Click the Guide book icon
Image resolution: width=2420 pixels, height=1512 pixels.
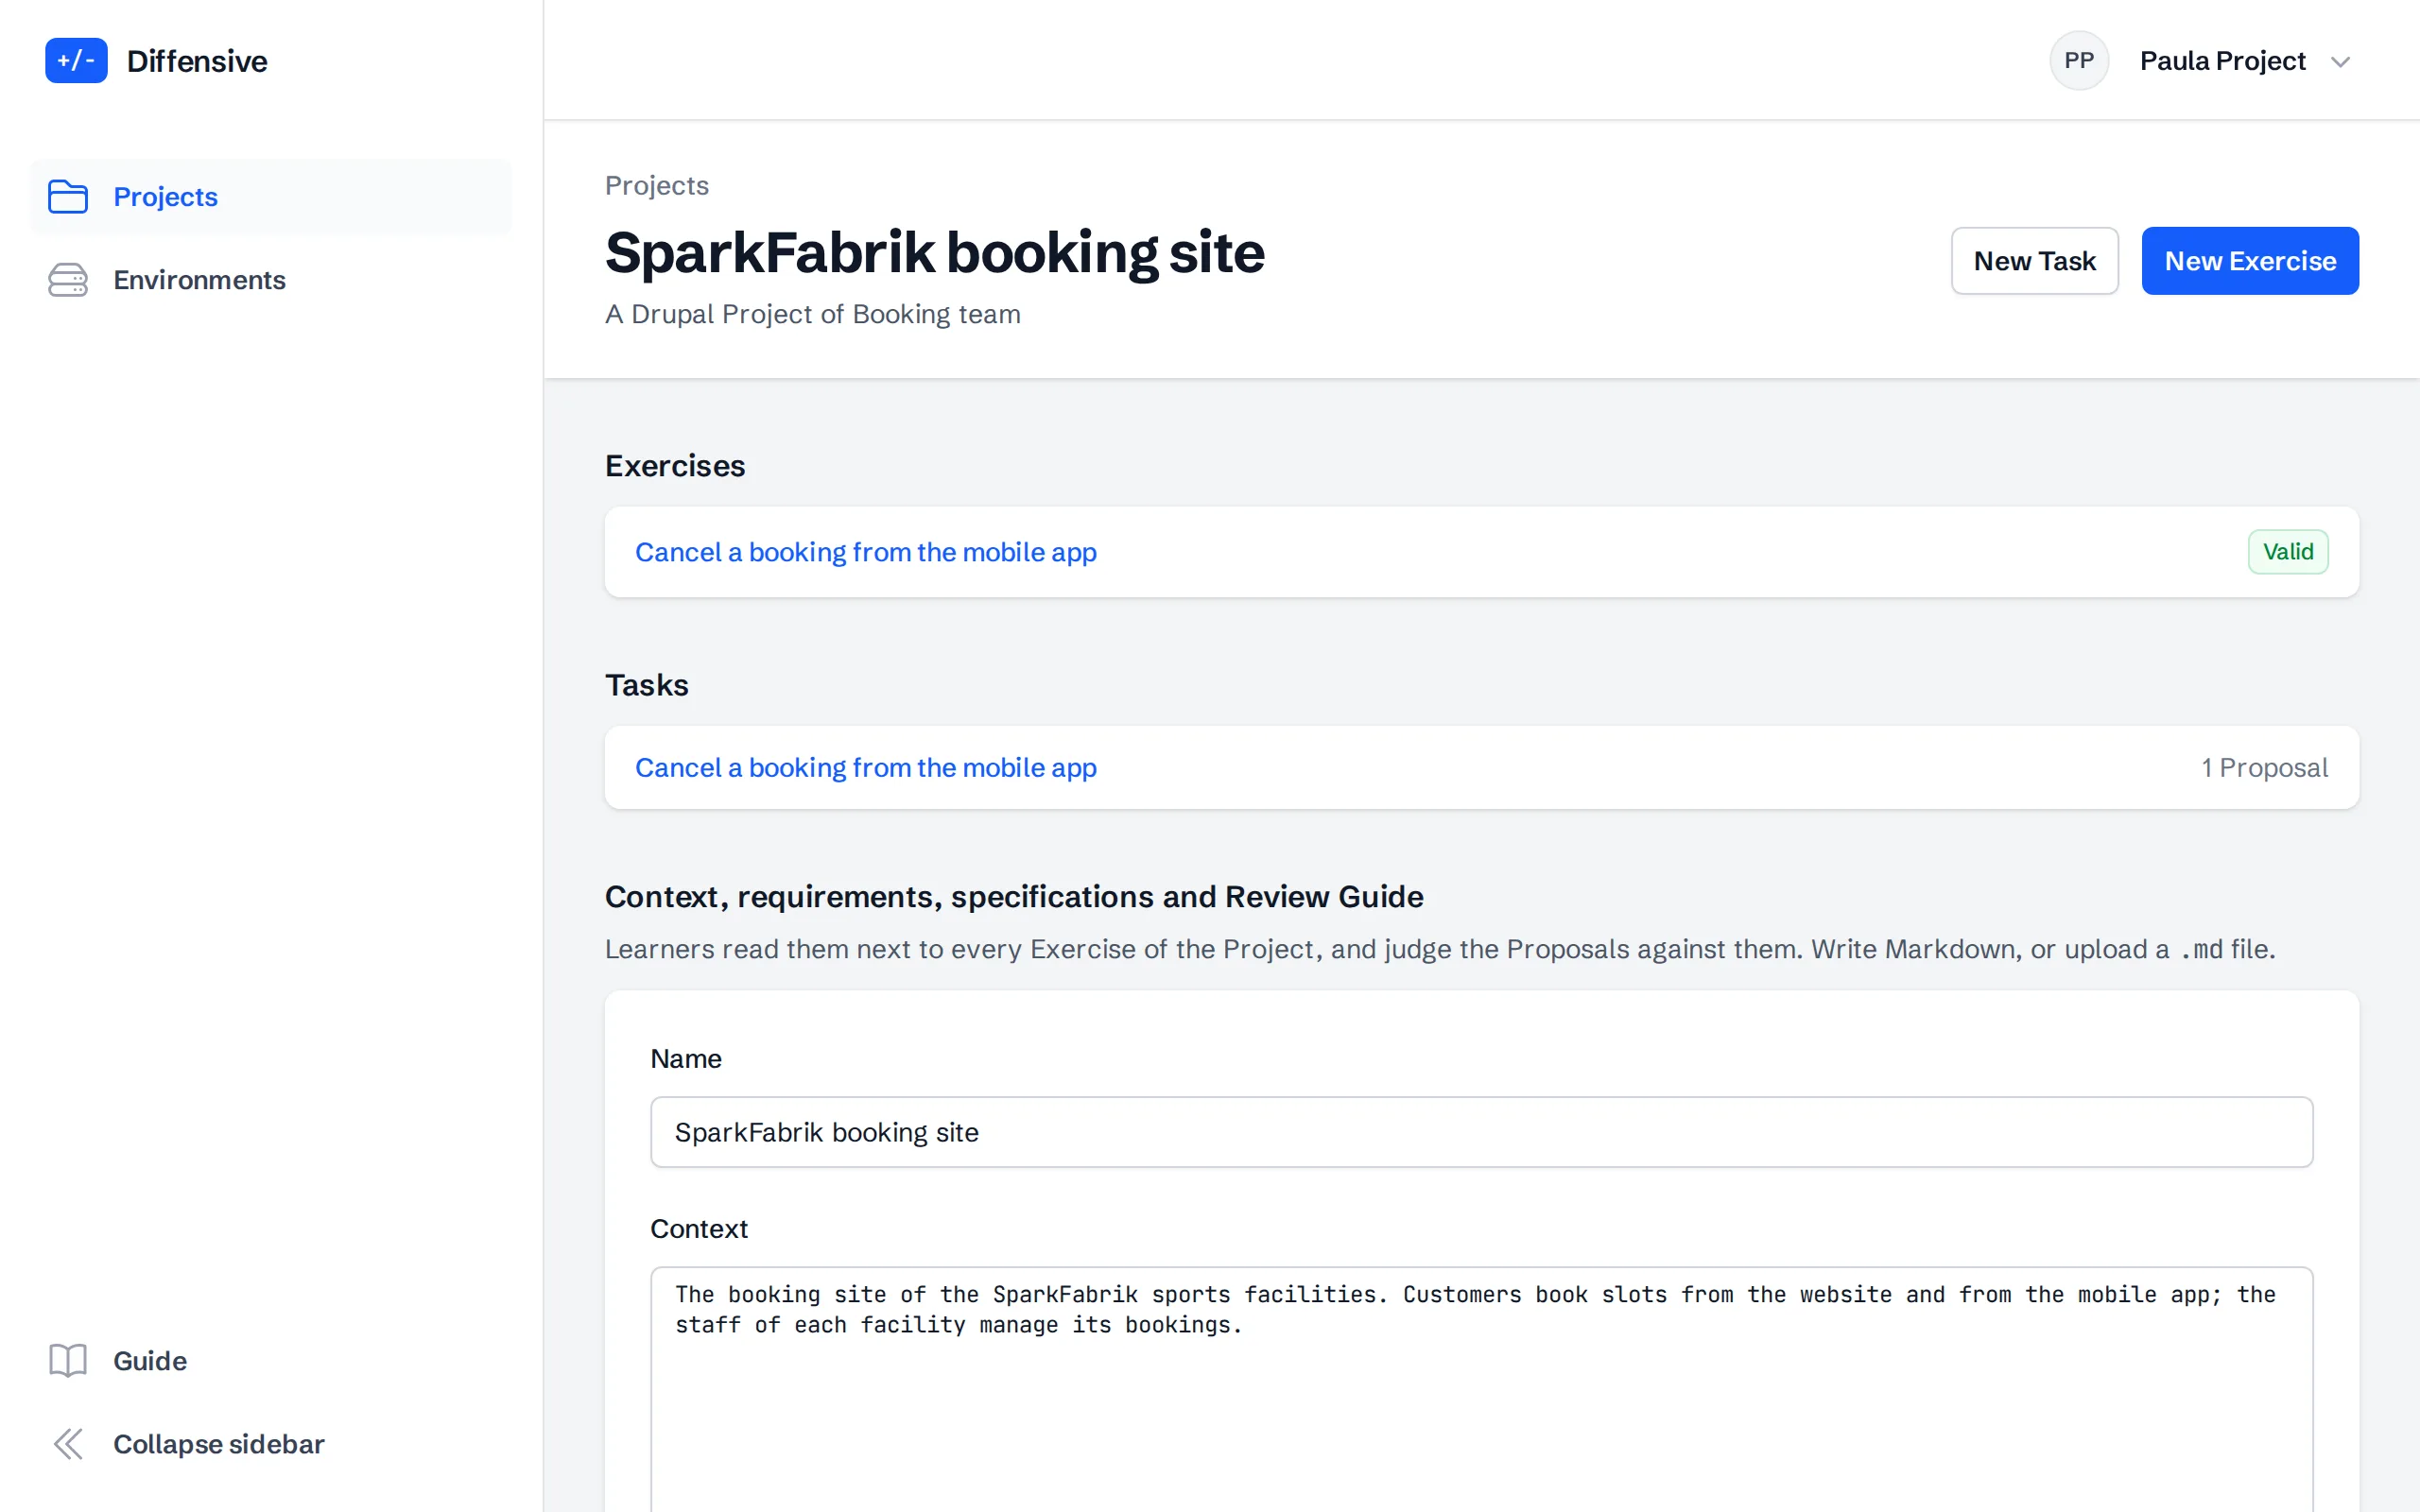tap(68, 1361)
